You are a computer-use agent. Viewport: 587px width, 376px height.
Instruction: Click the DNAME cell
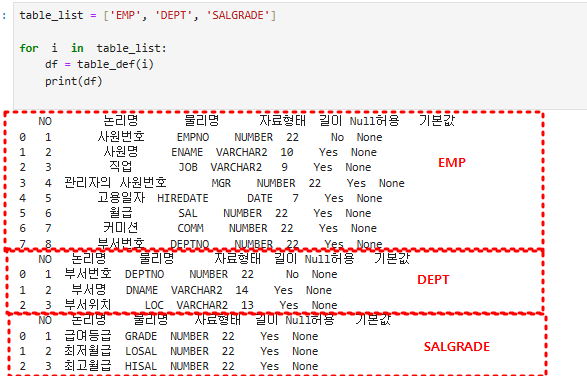[142, 290]
